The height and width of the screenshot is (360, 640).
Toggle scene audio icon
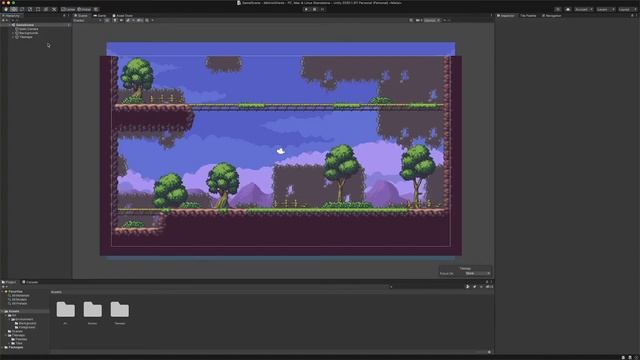121,20
